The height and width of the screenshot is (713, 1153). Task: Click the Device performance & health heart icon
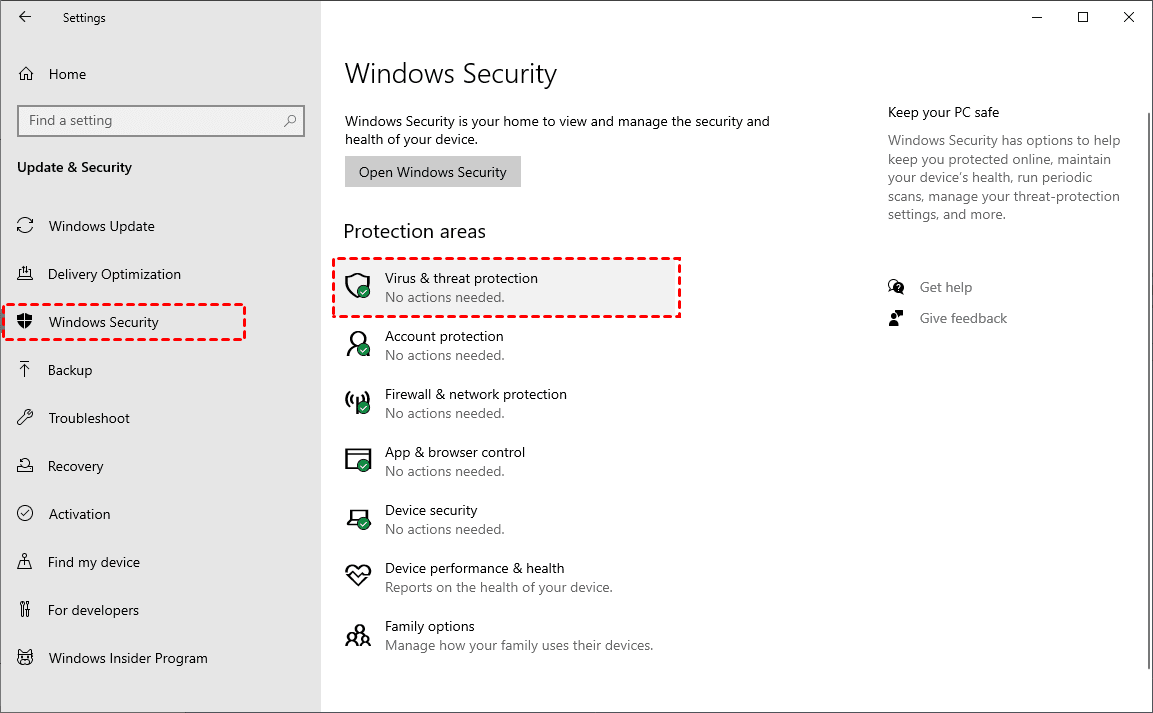(x=357, y=575)
